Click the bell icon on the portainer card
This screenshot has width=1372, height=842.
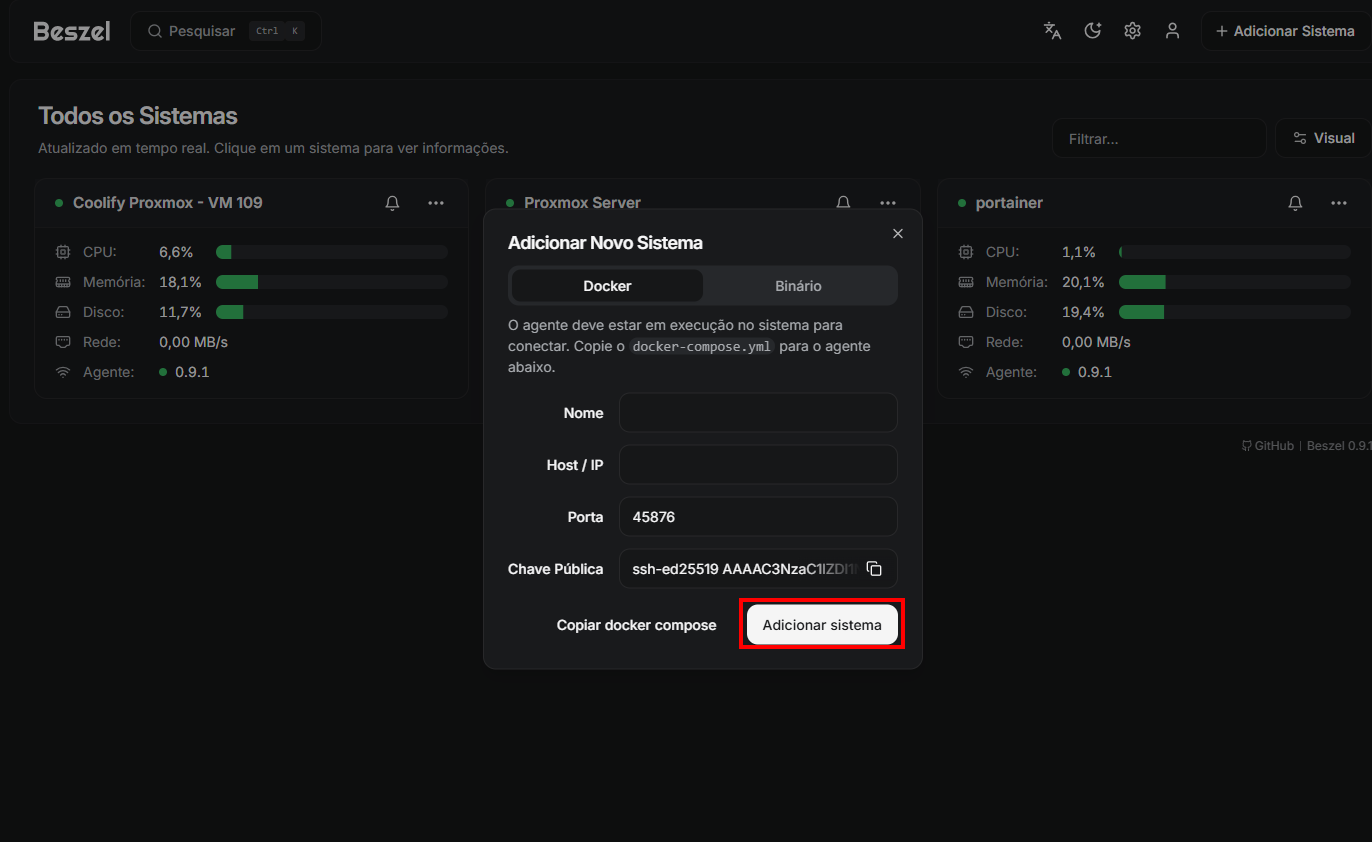click(1295, 202)
